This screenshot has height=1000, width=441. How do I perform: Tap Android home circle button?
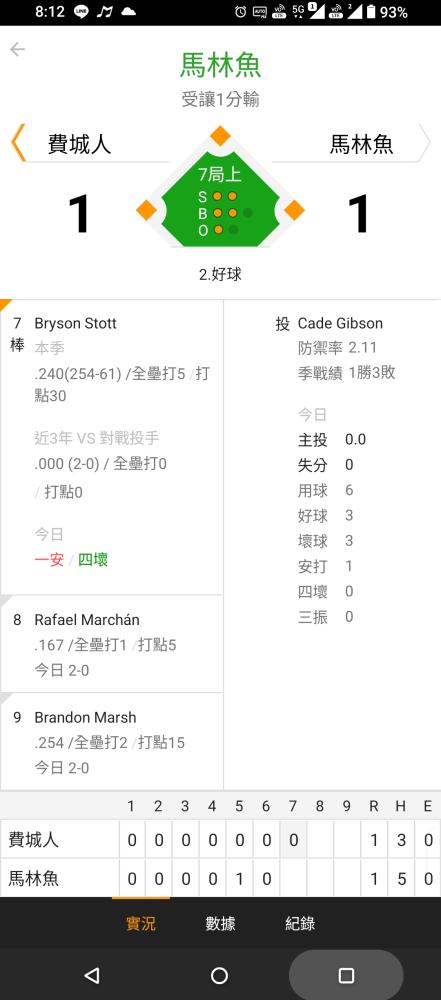(220, 974)
